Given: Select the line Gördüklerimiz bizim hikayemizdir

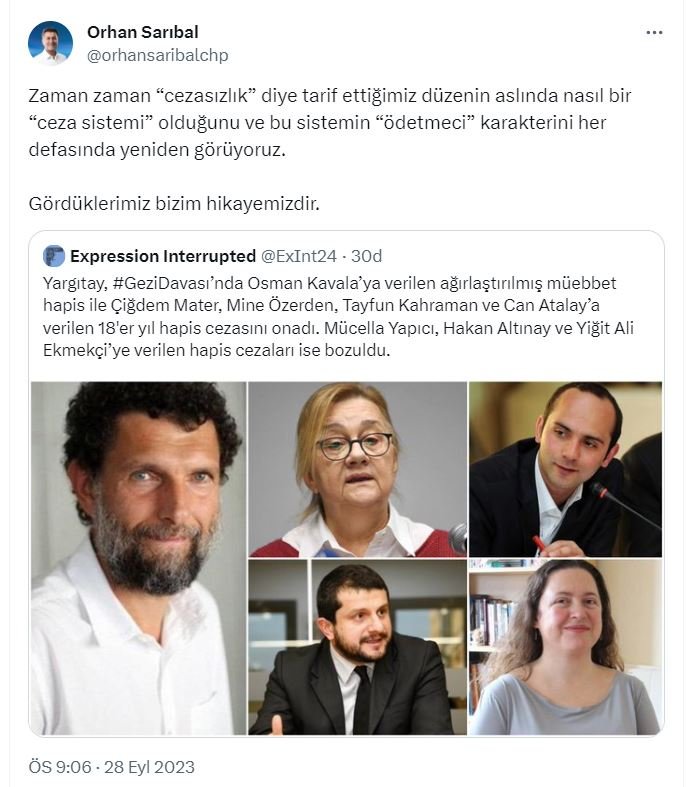Looking at the screenshot, I should [x=174, y=204].
